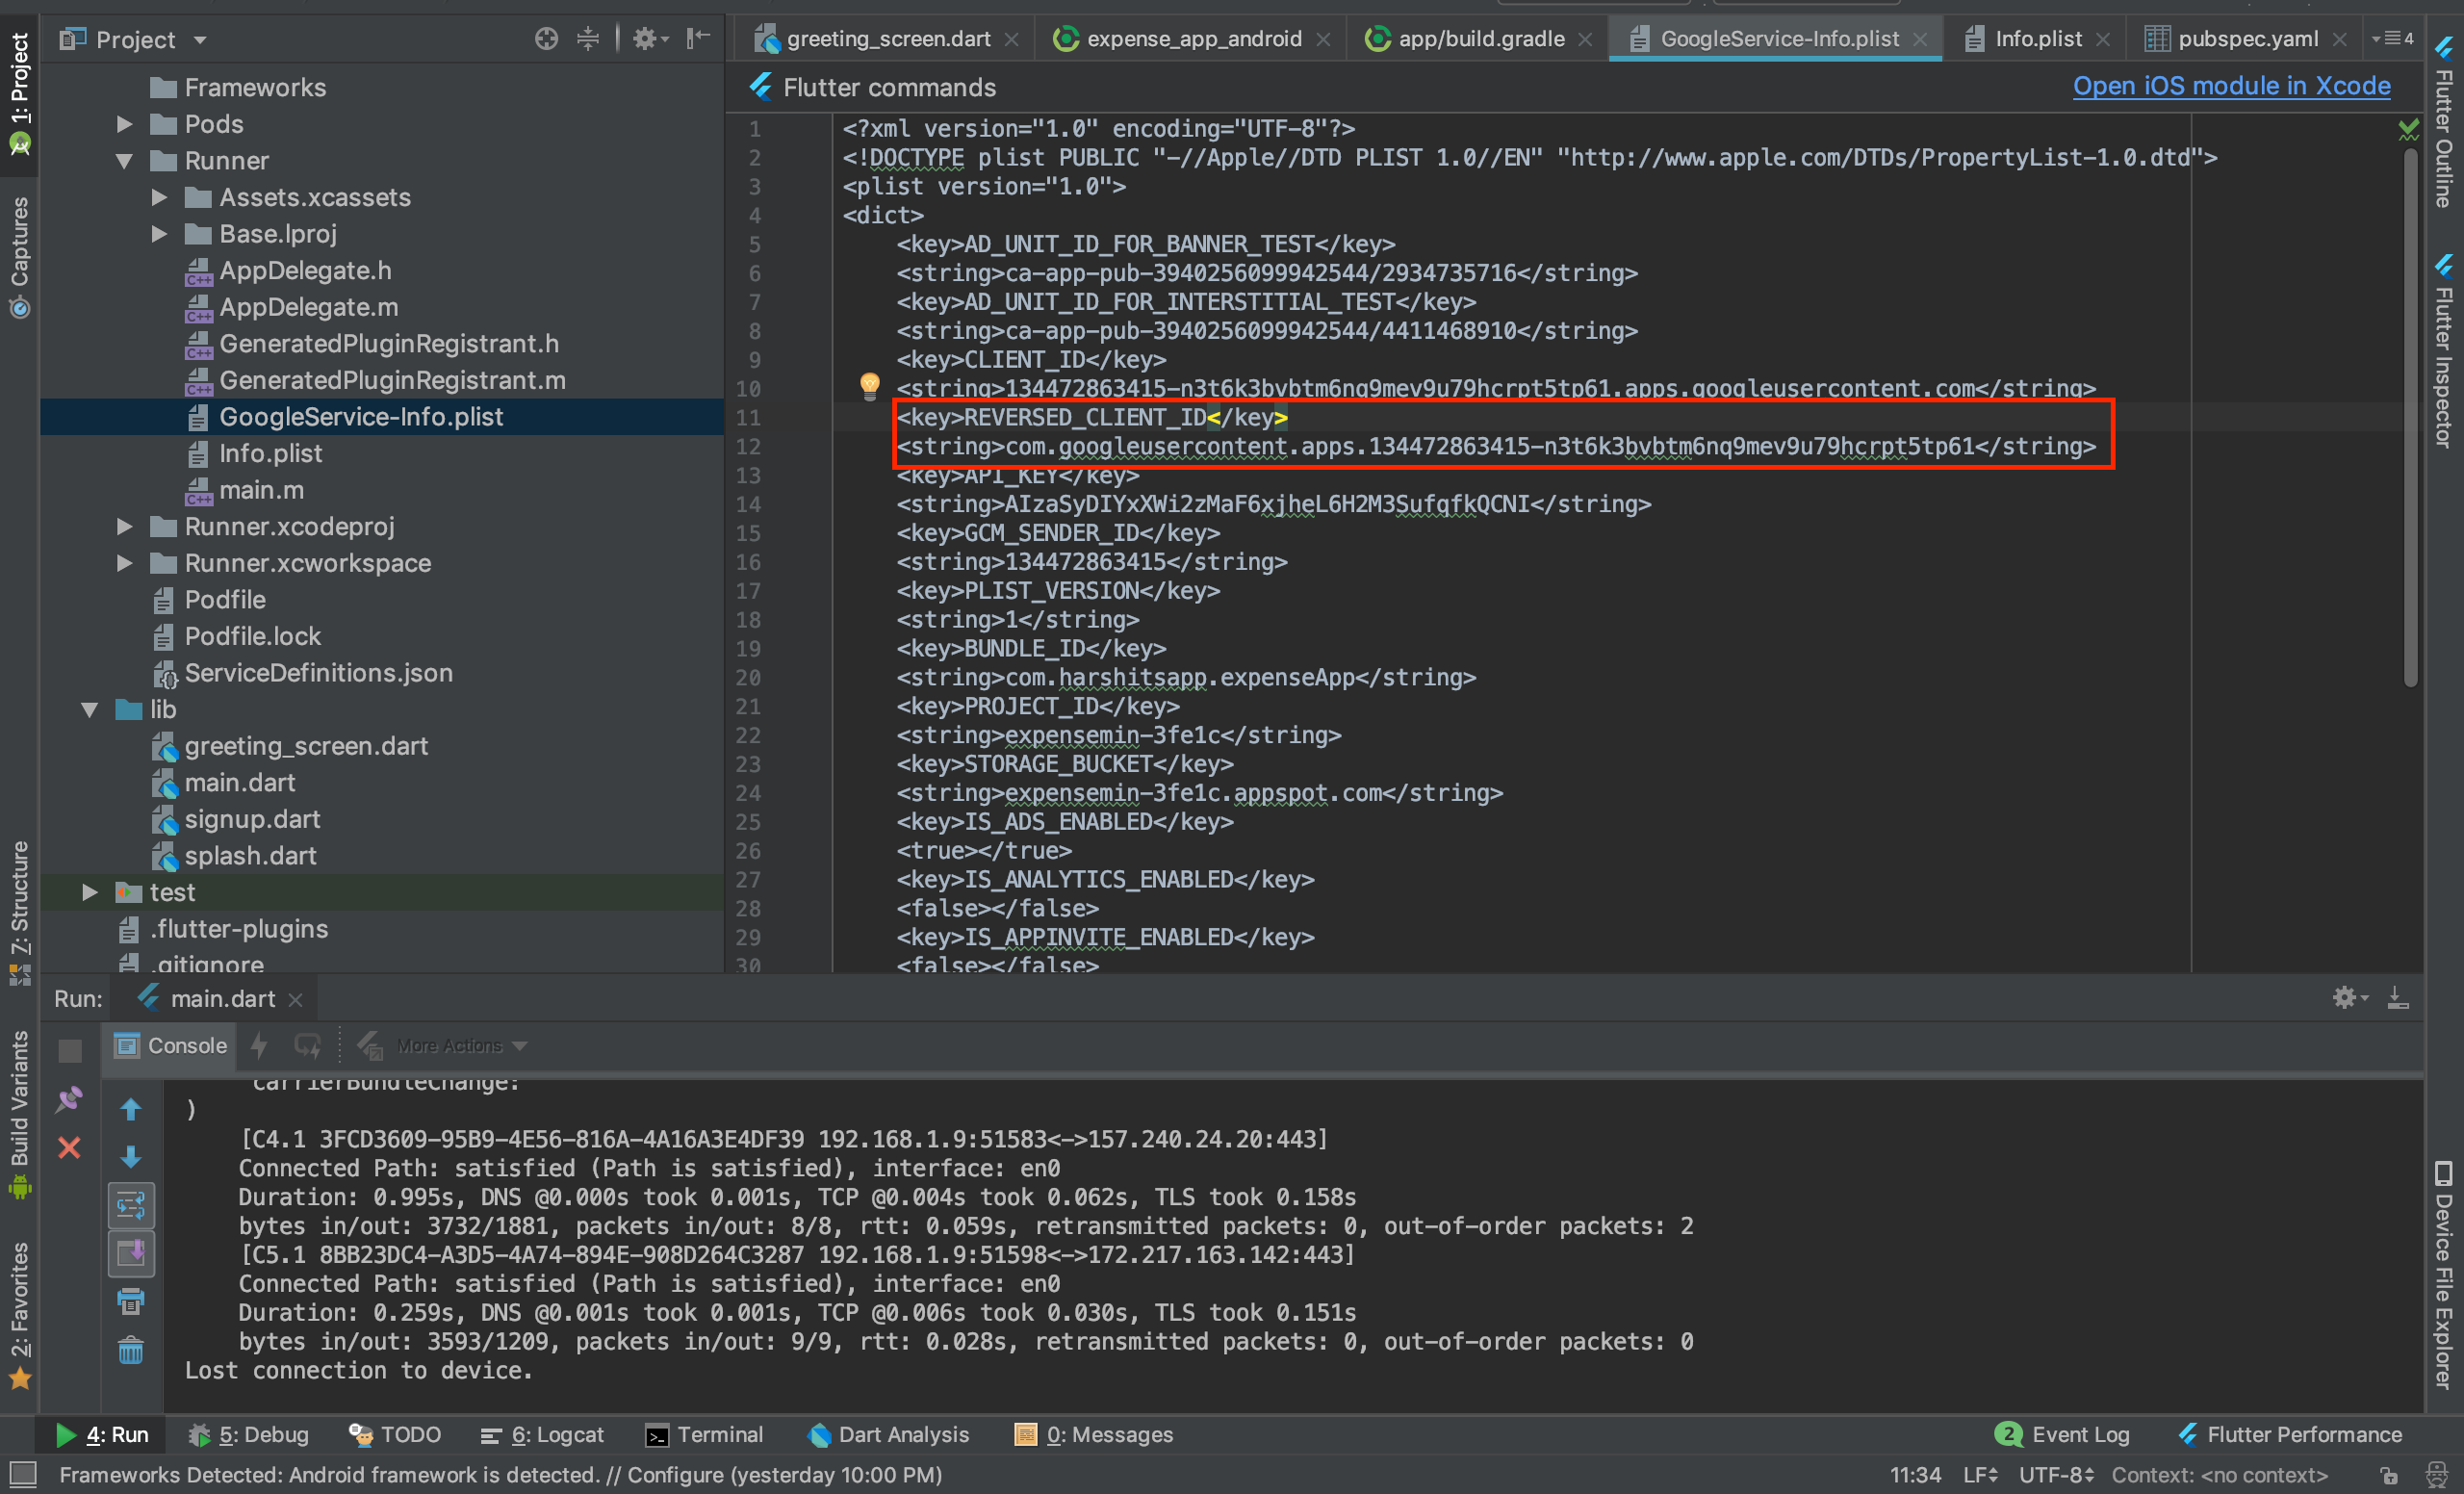Collapse the Runner folder
This screenshot has height=1494, width=2464.
point(124,161)
